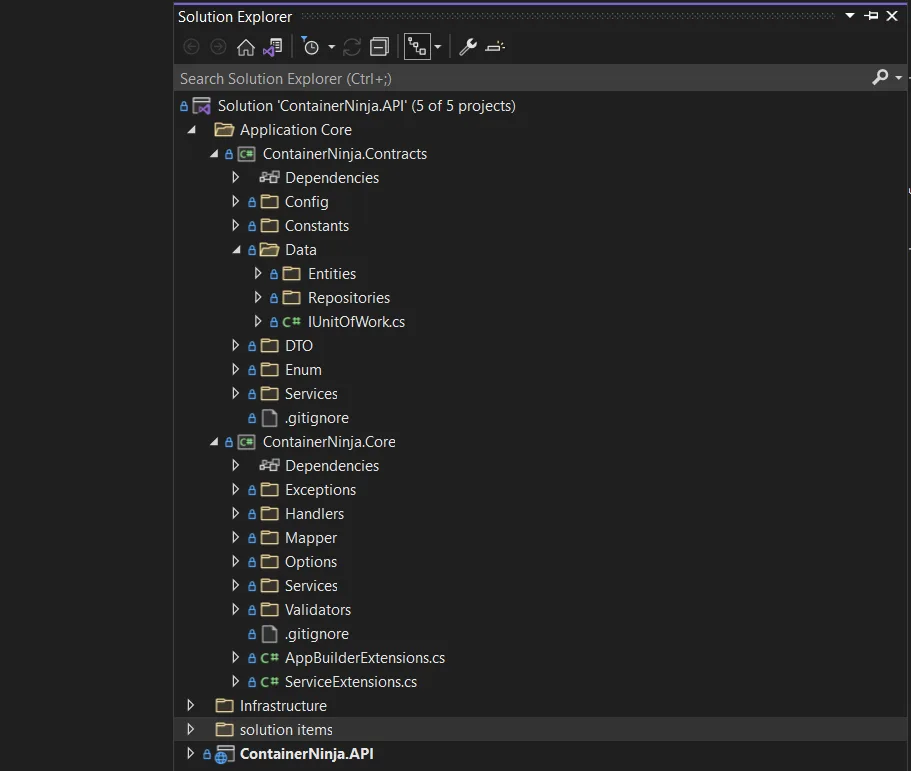Expand the Entities folder under Data
This screenshot has height=771, width=911.
(x=258, y=274)
